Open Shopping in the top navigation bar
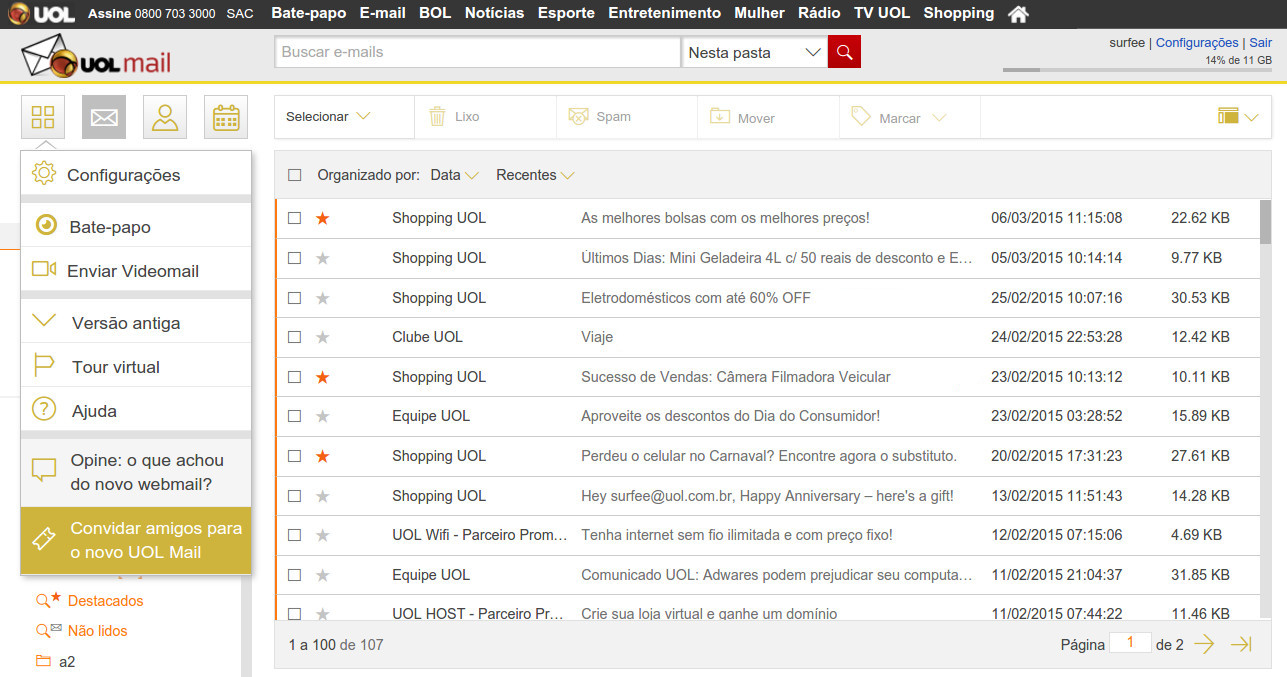This screenshot has height=677, width=1287. pos(958,13)
